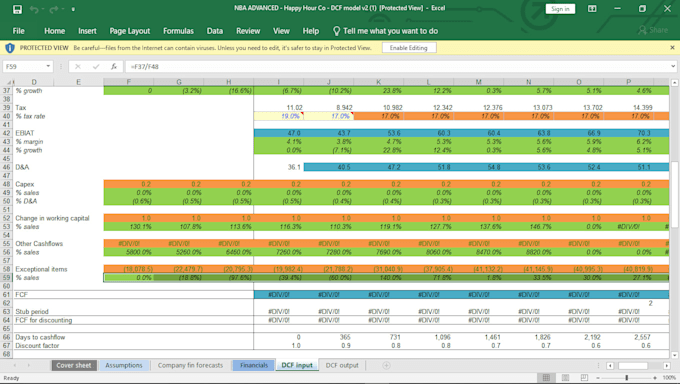Click the Protected View shield icon

click(10, 48)
